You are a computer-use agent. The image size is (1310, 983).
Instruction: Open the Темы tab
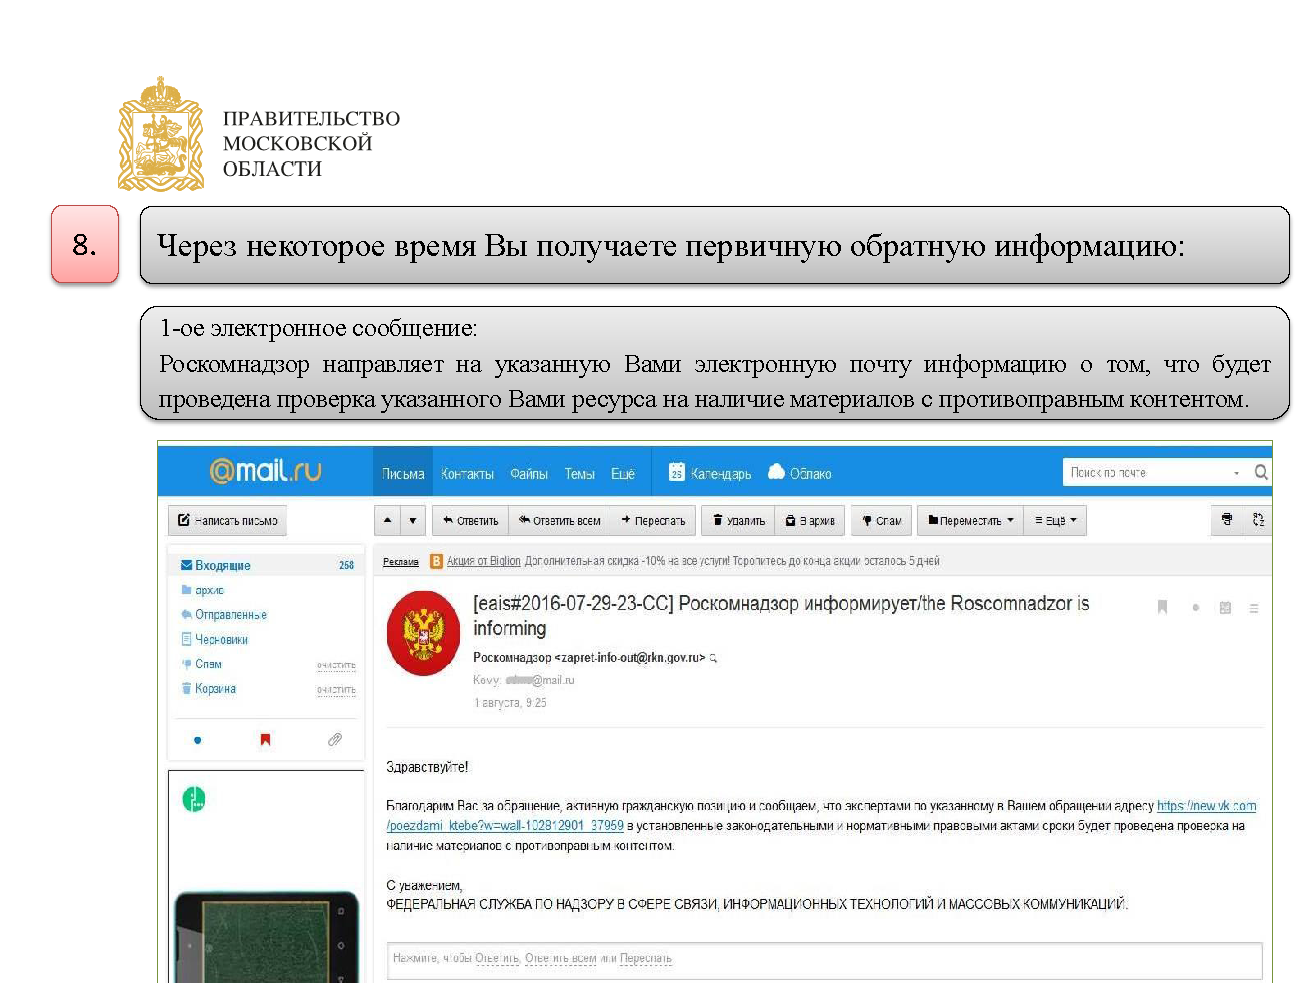click(579, 474)
